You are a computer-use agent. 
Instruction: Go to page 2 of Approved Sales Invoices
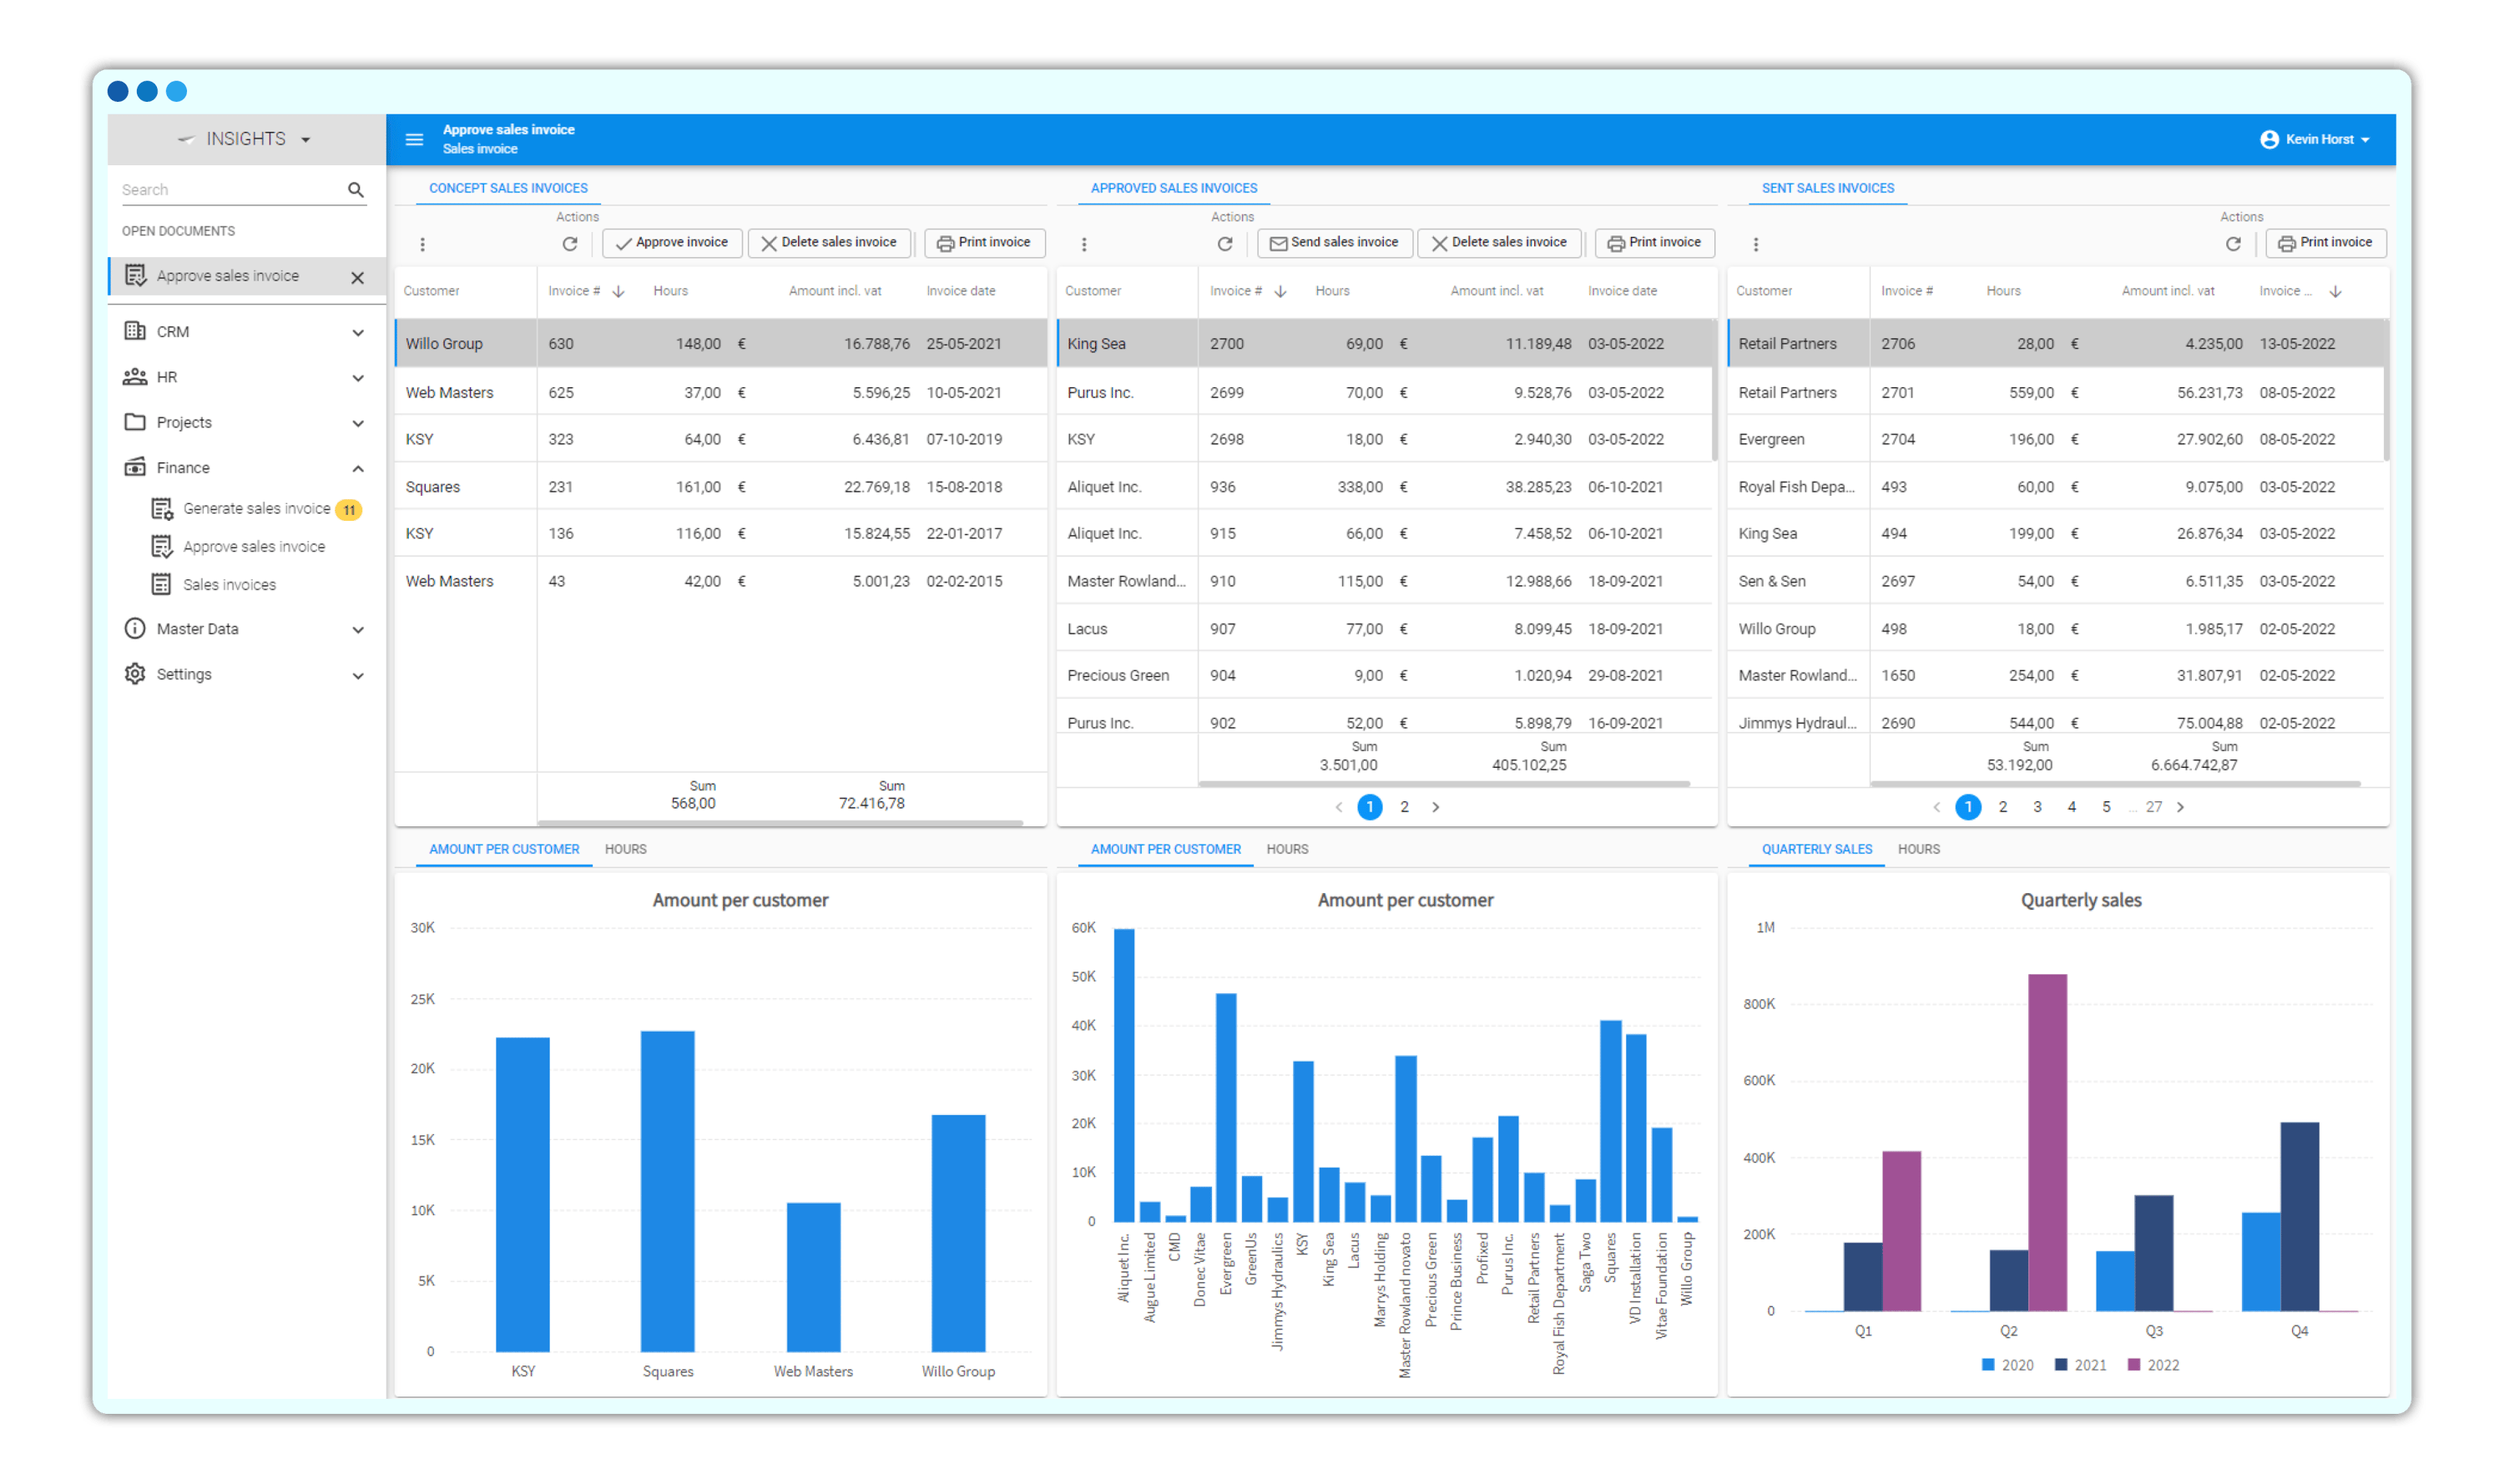[x=1405, y=807]
